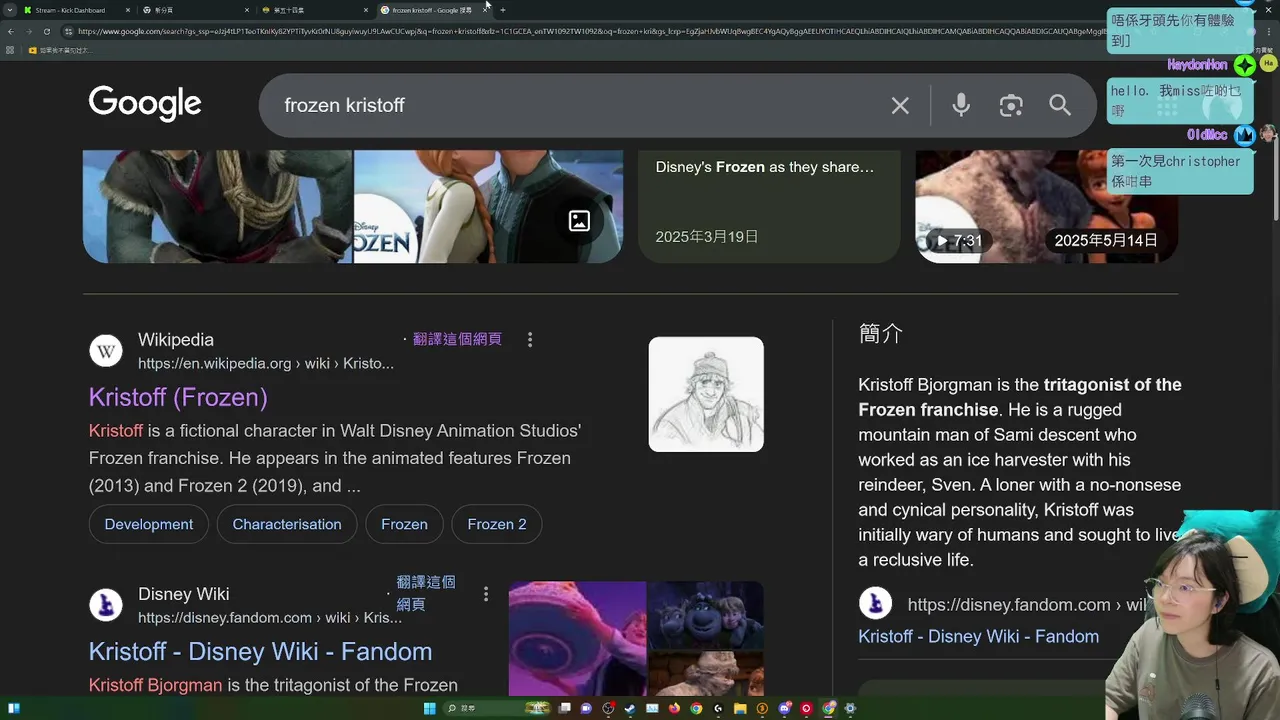Open article card dated 2025年3月19日
Image resolution: width=1280 pixels, height=720 pixels.
pyautogui.click(x=769, y=206)
